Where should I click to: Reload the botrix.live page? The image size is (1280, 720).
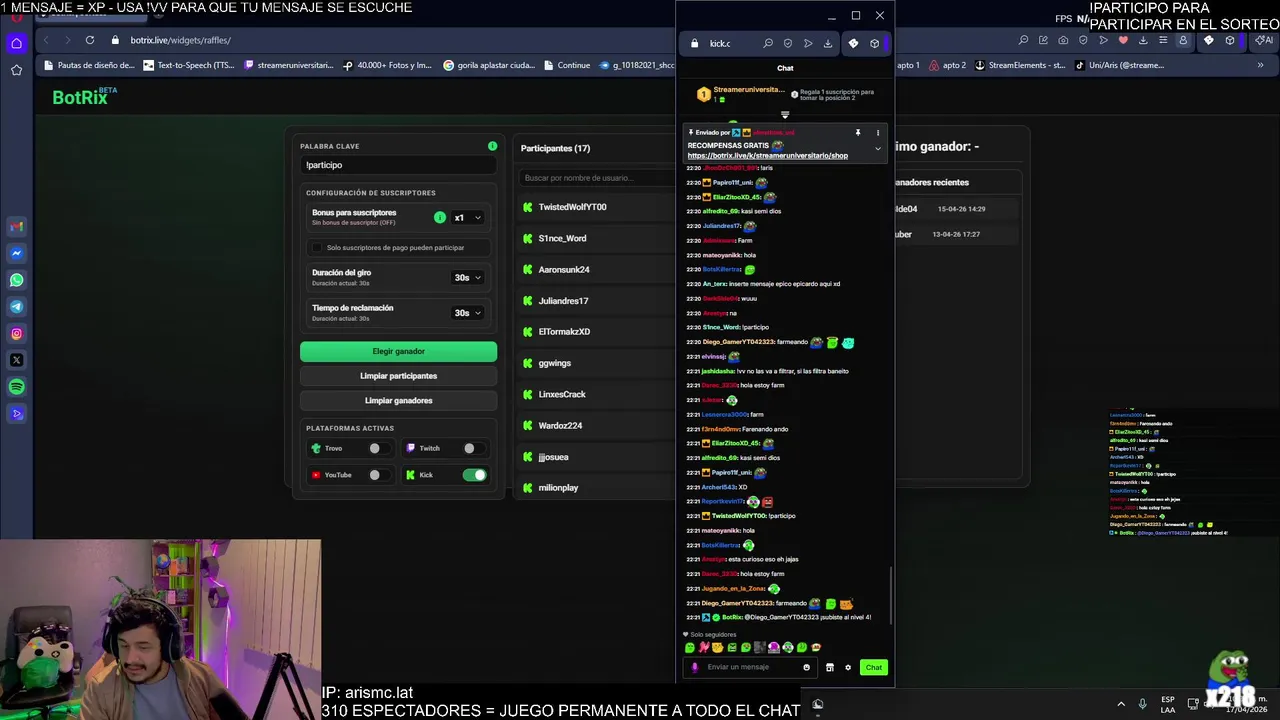pyautogui.click(x=89, y=40)
